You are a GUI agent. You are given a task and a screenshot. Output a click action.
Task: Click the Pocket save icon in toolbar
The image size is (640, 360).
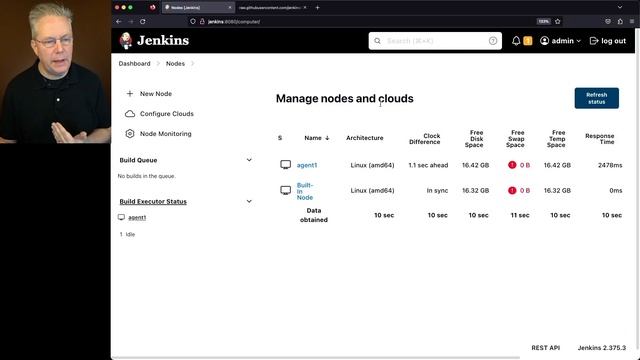pyautogui.click(x=608, y=22)
